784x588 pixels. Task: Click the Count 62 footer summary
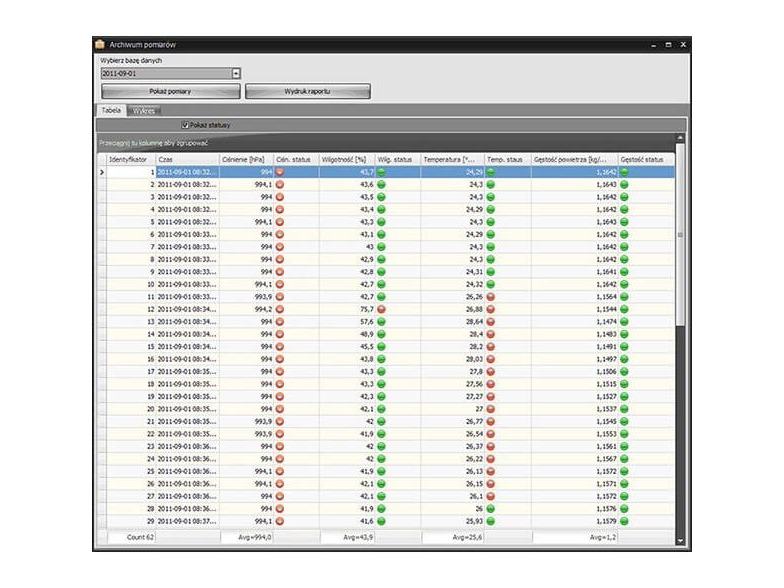click(x=132, y=537)
